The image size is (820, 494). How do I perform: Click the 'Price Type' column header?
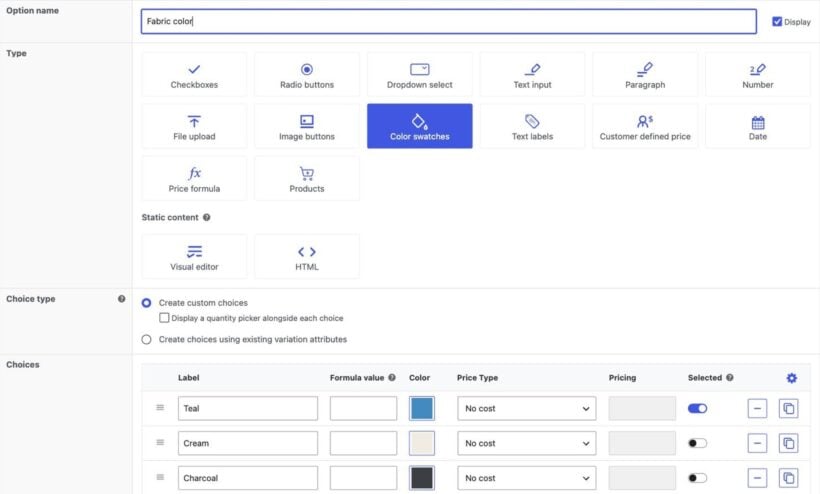(477, 377)
